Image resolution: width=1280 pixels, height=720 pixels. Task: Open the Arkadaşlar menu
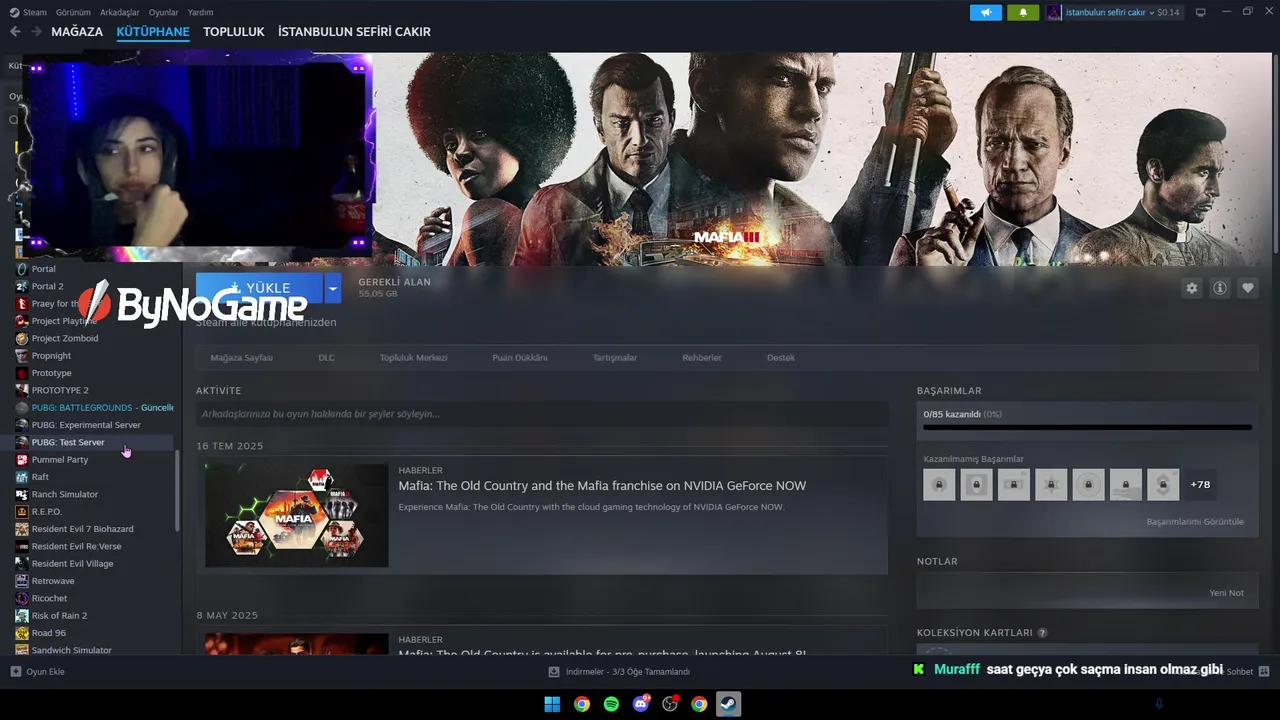(120, 12)
